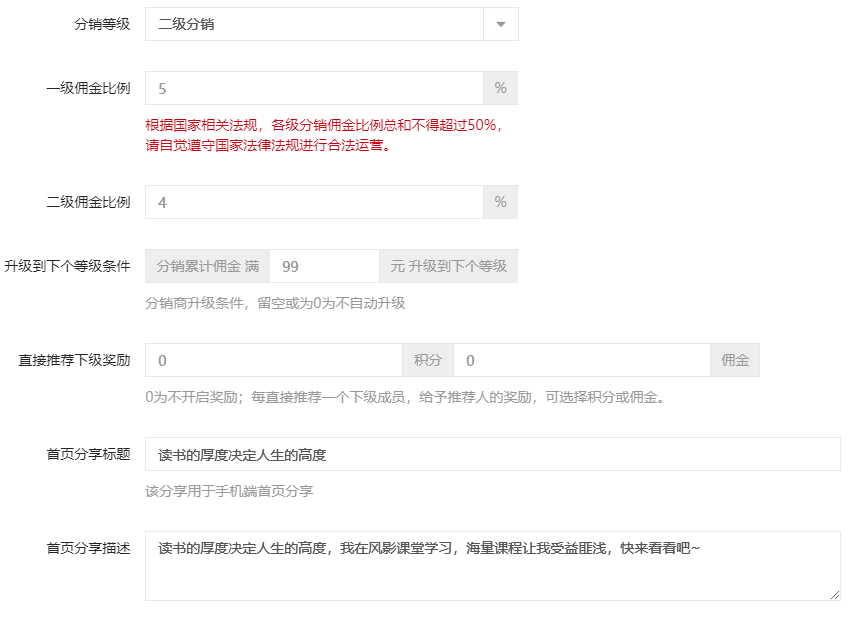861x617 pixels.
Task: Click the 分销等级 field label
Action: [x=102, y=24]
